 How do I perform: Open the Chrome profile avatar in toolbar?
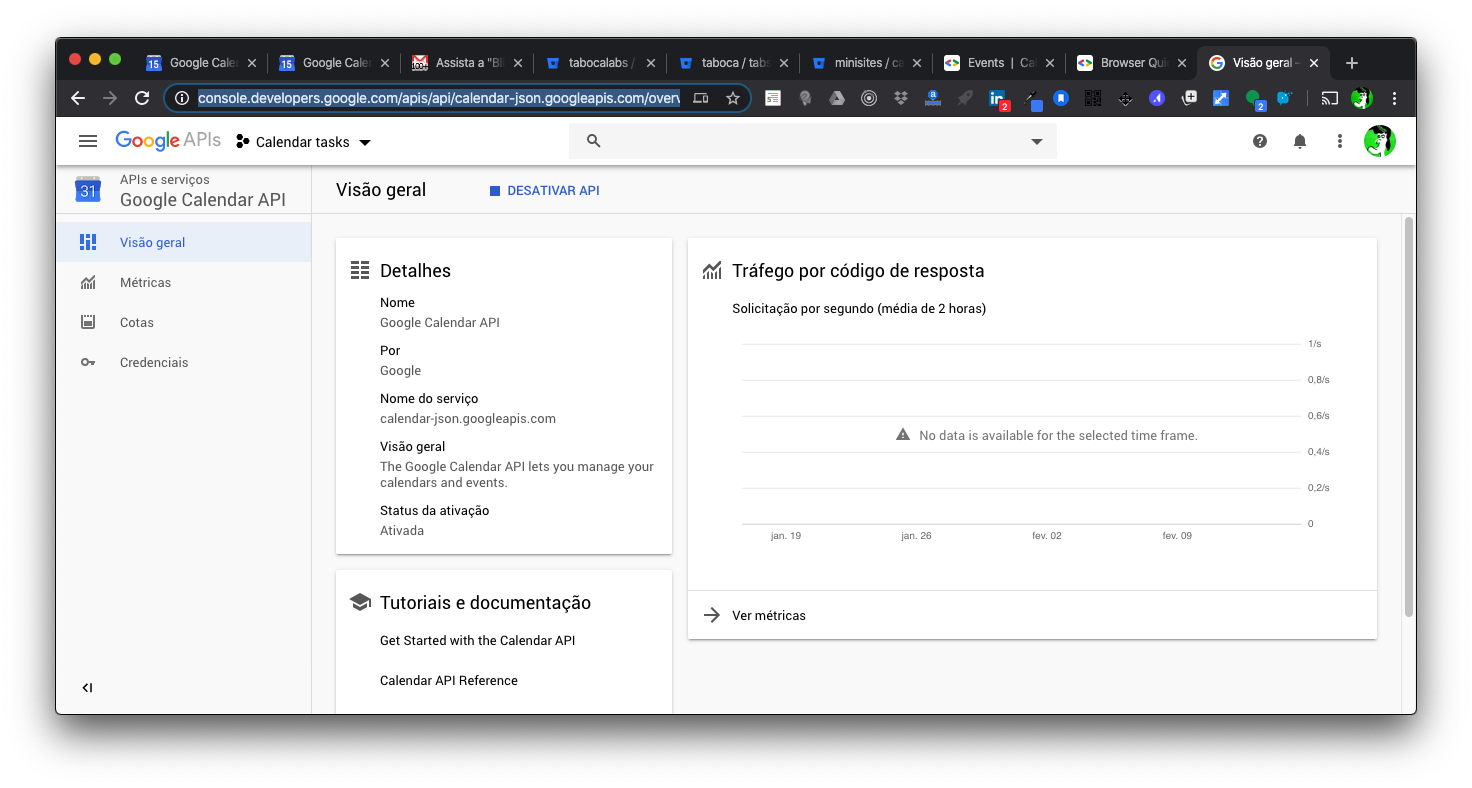point(1361,98)
